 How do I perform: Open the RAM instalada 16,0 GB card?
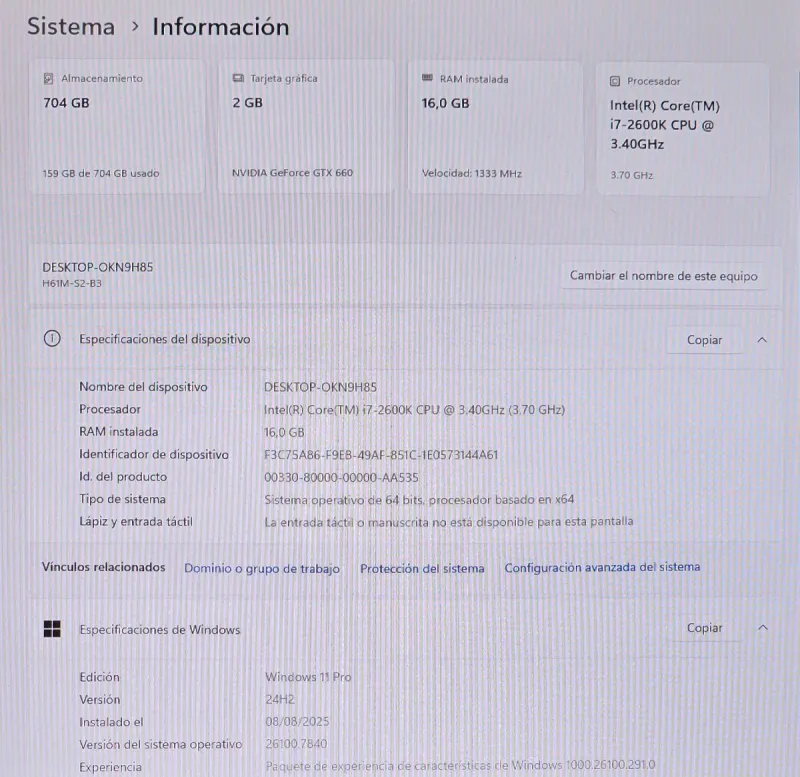pos(495,128)
